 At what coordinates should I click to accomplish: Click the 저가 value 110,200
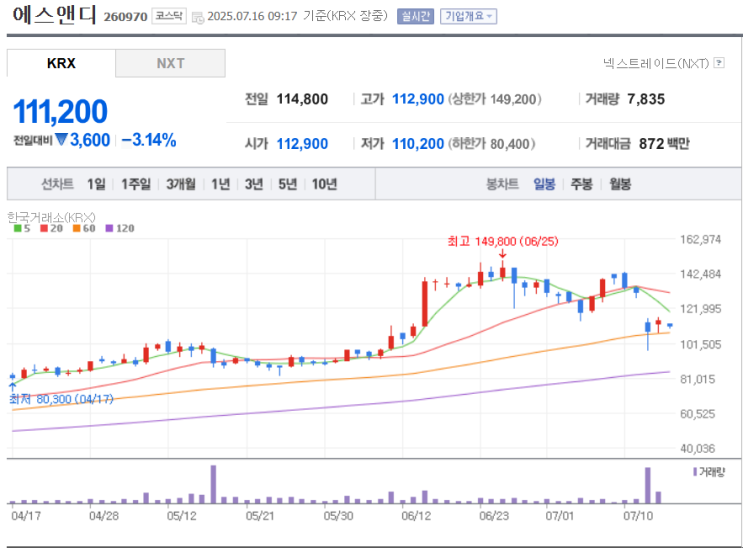coord(418,144)
